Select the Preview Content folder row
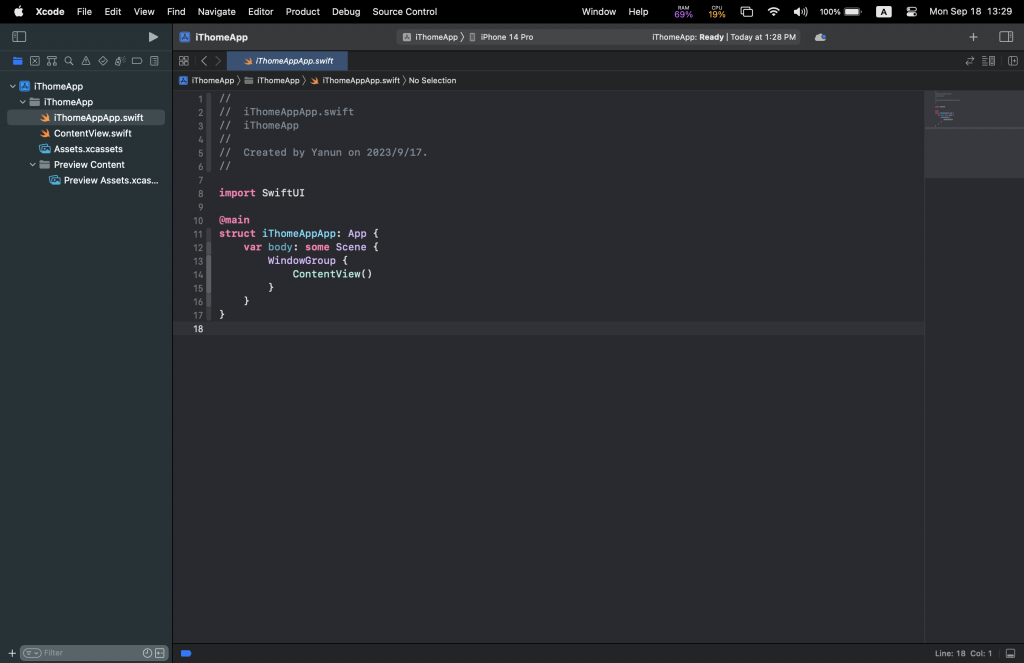 (x=86, y=165)
